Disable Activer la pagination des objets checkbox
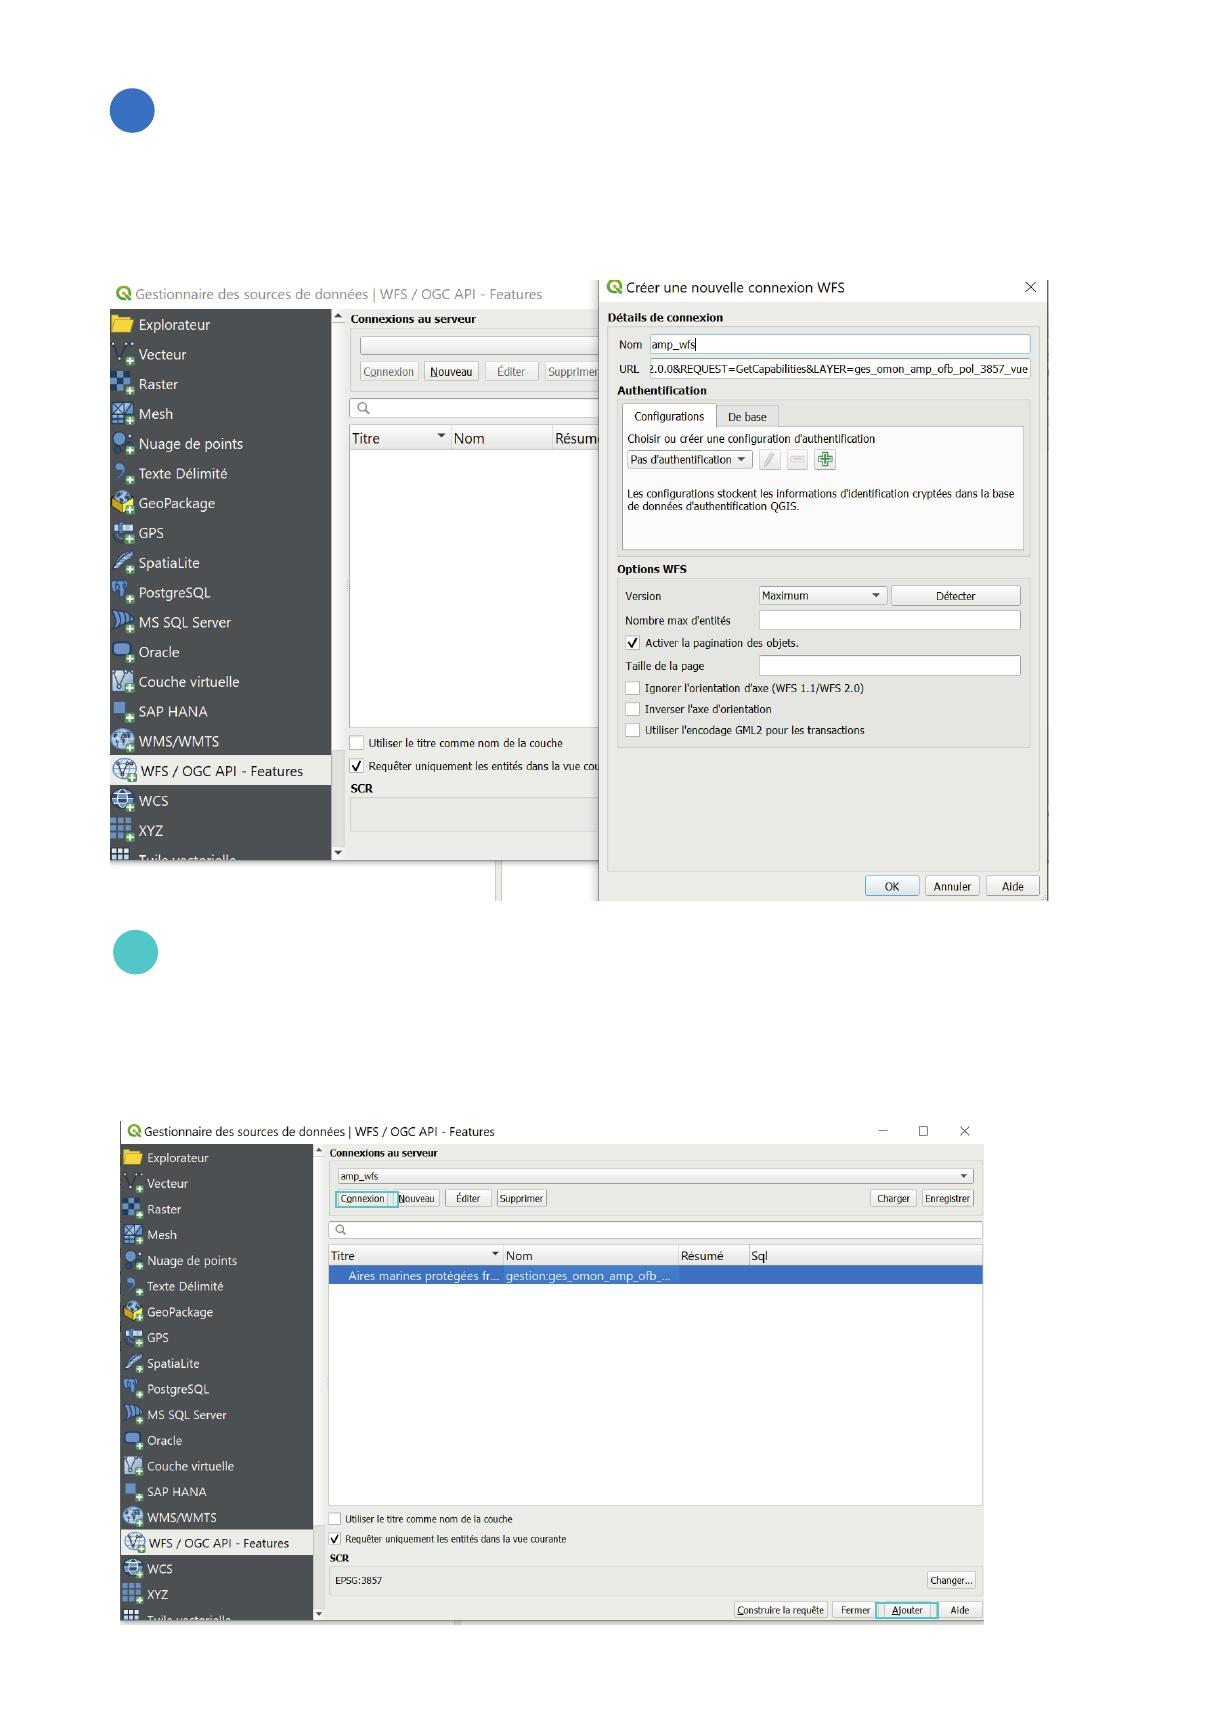1225x1718 pixels. [x=633, y=643]
